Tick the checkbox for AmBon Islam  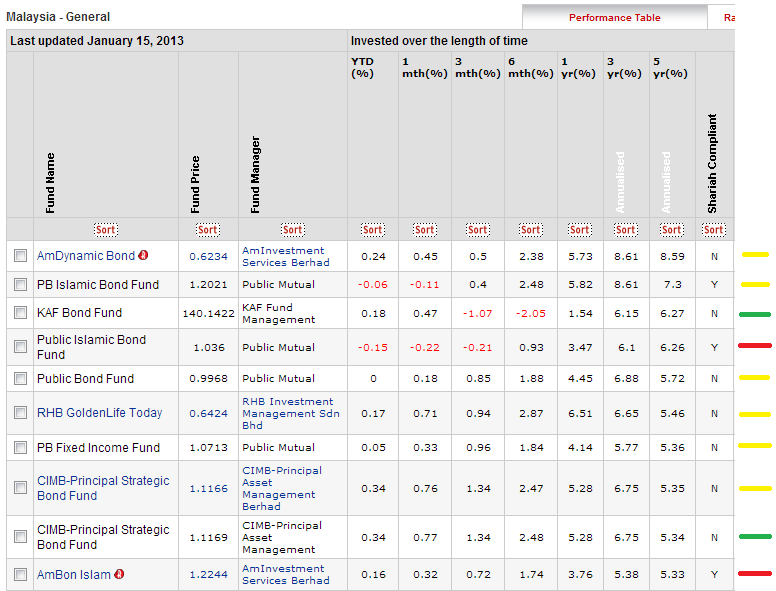[x=20, y=574]
